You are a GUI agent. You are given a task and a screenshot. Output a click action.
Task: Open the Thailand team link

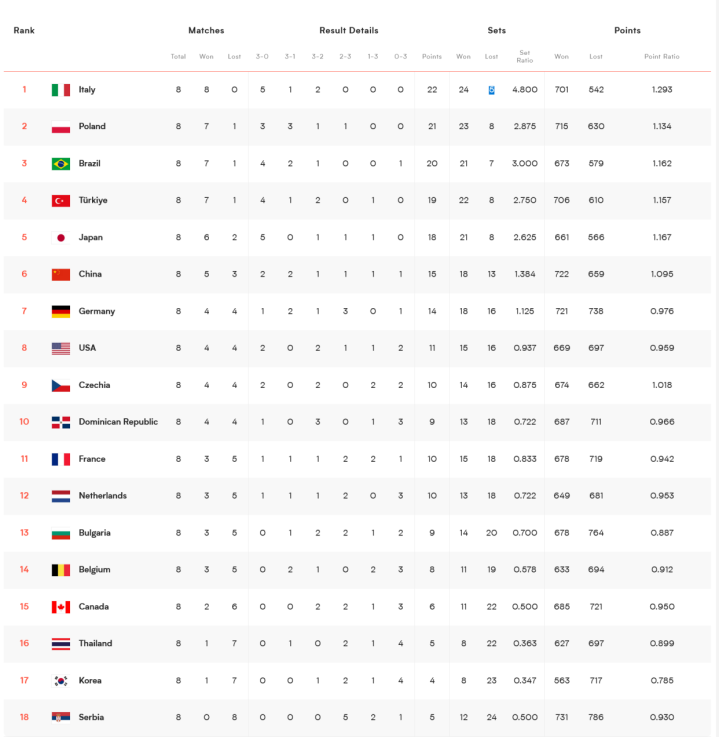[x=95, y=644]
